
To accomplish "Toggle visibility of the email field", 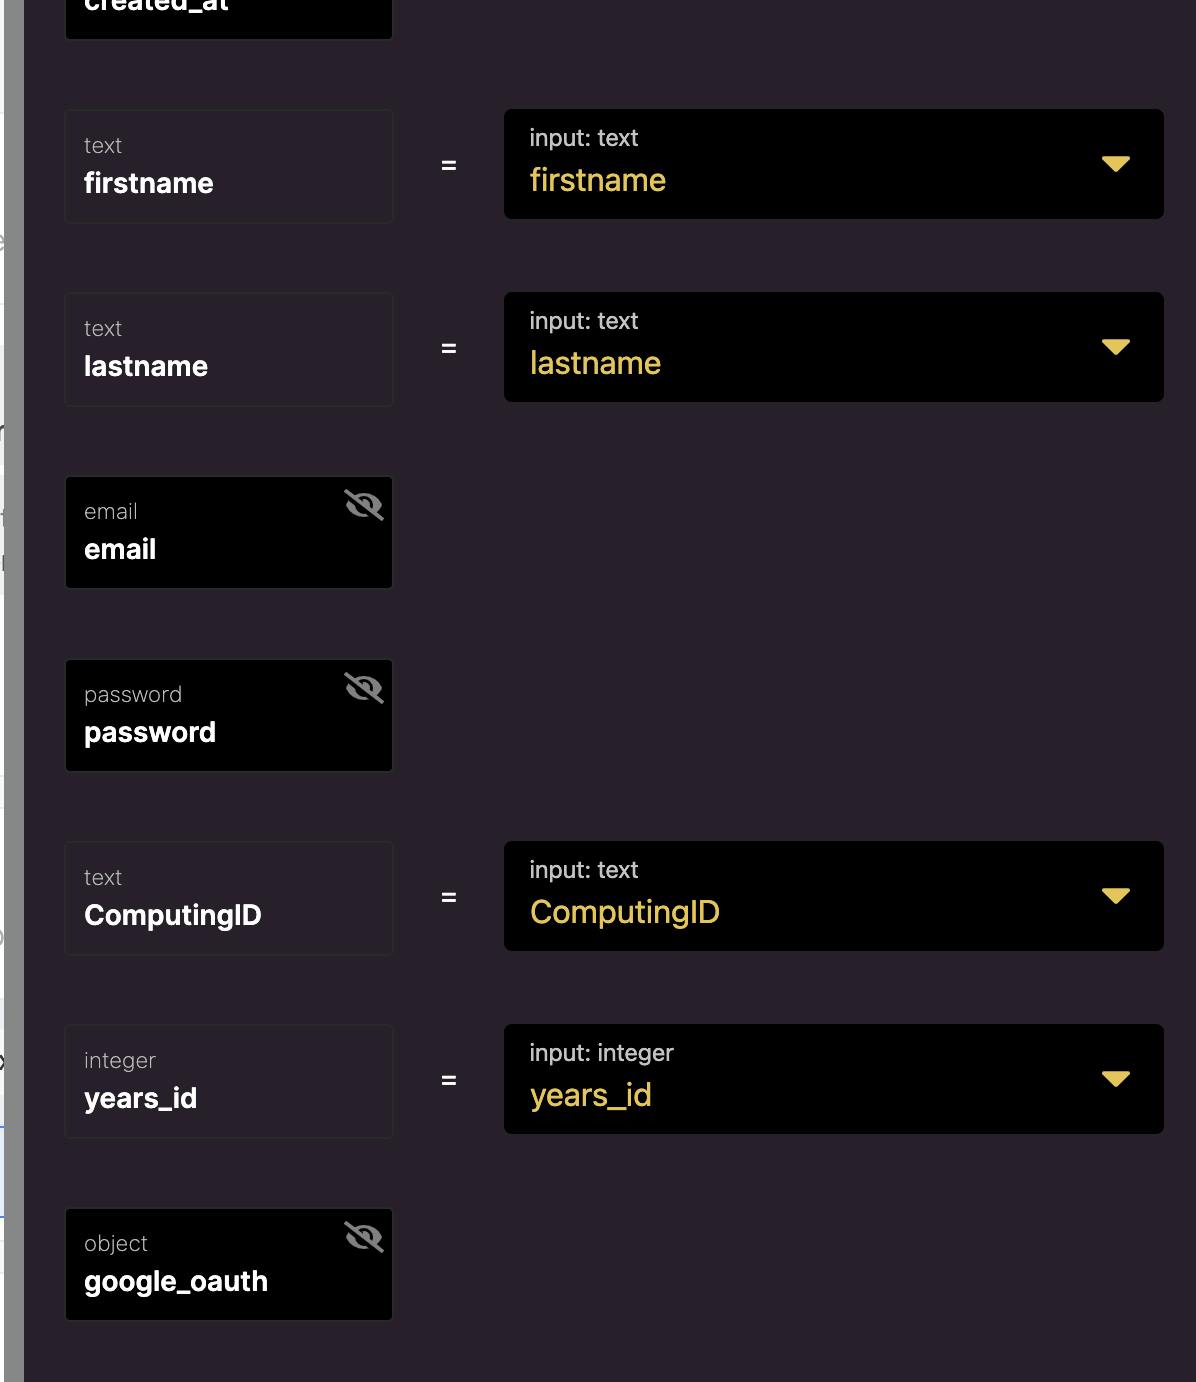I will pos(364,506).
